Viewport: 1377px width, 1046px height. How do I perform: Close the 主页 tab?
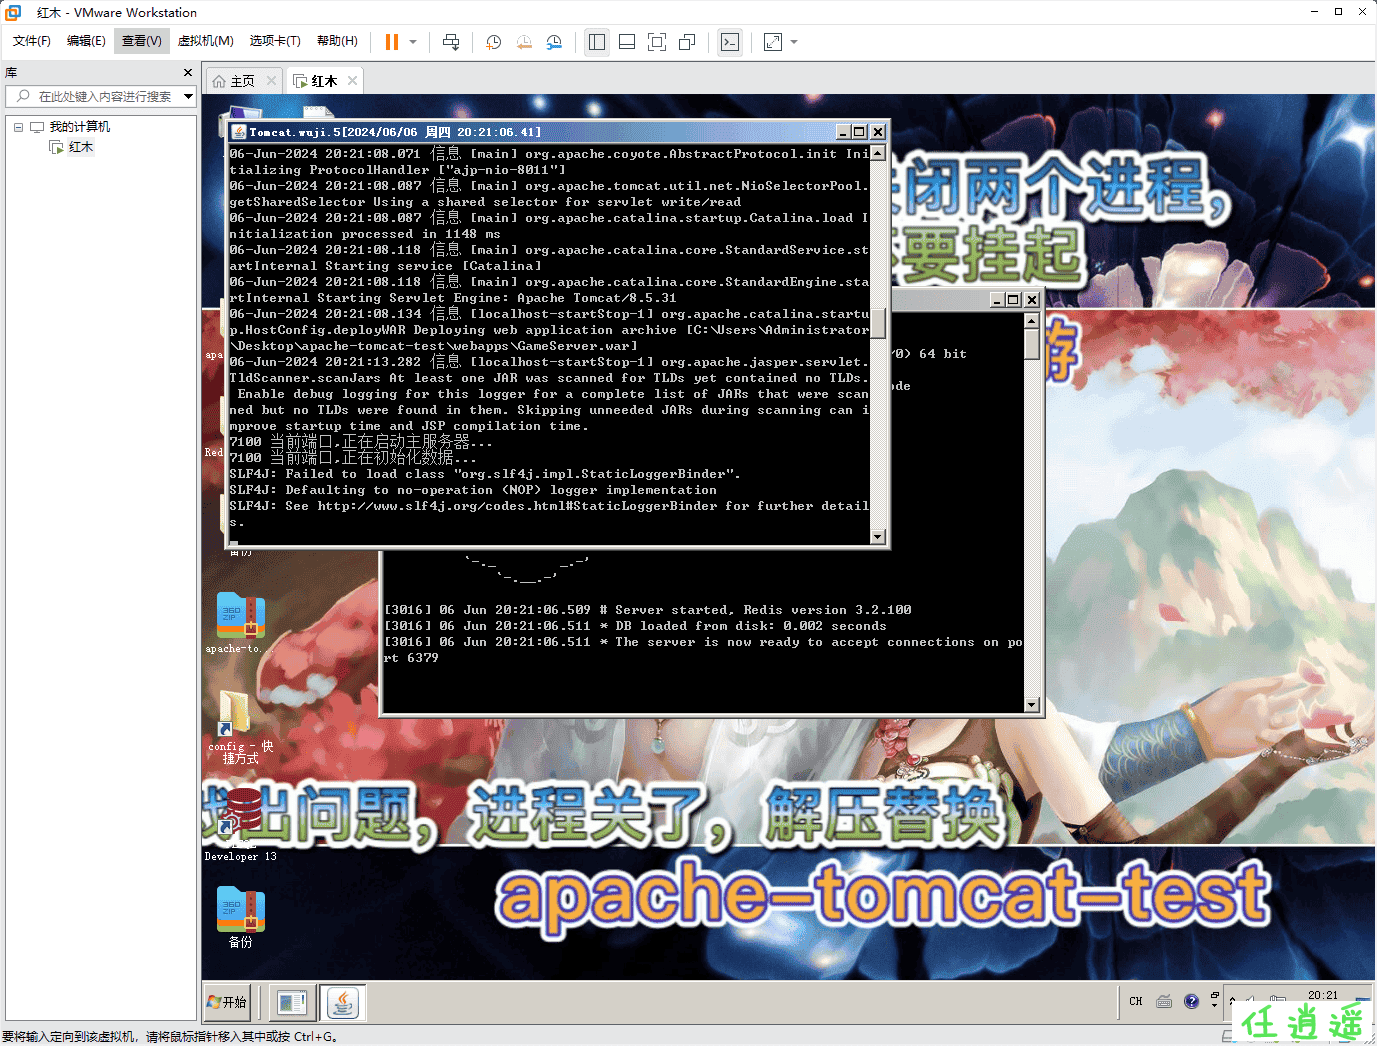point(271,81)
